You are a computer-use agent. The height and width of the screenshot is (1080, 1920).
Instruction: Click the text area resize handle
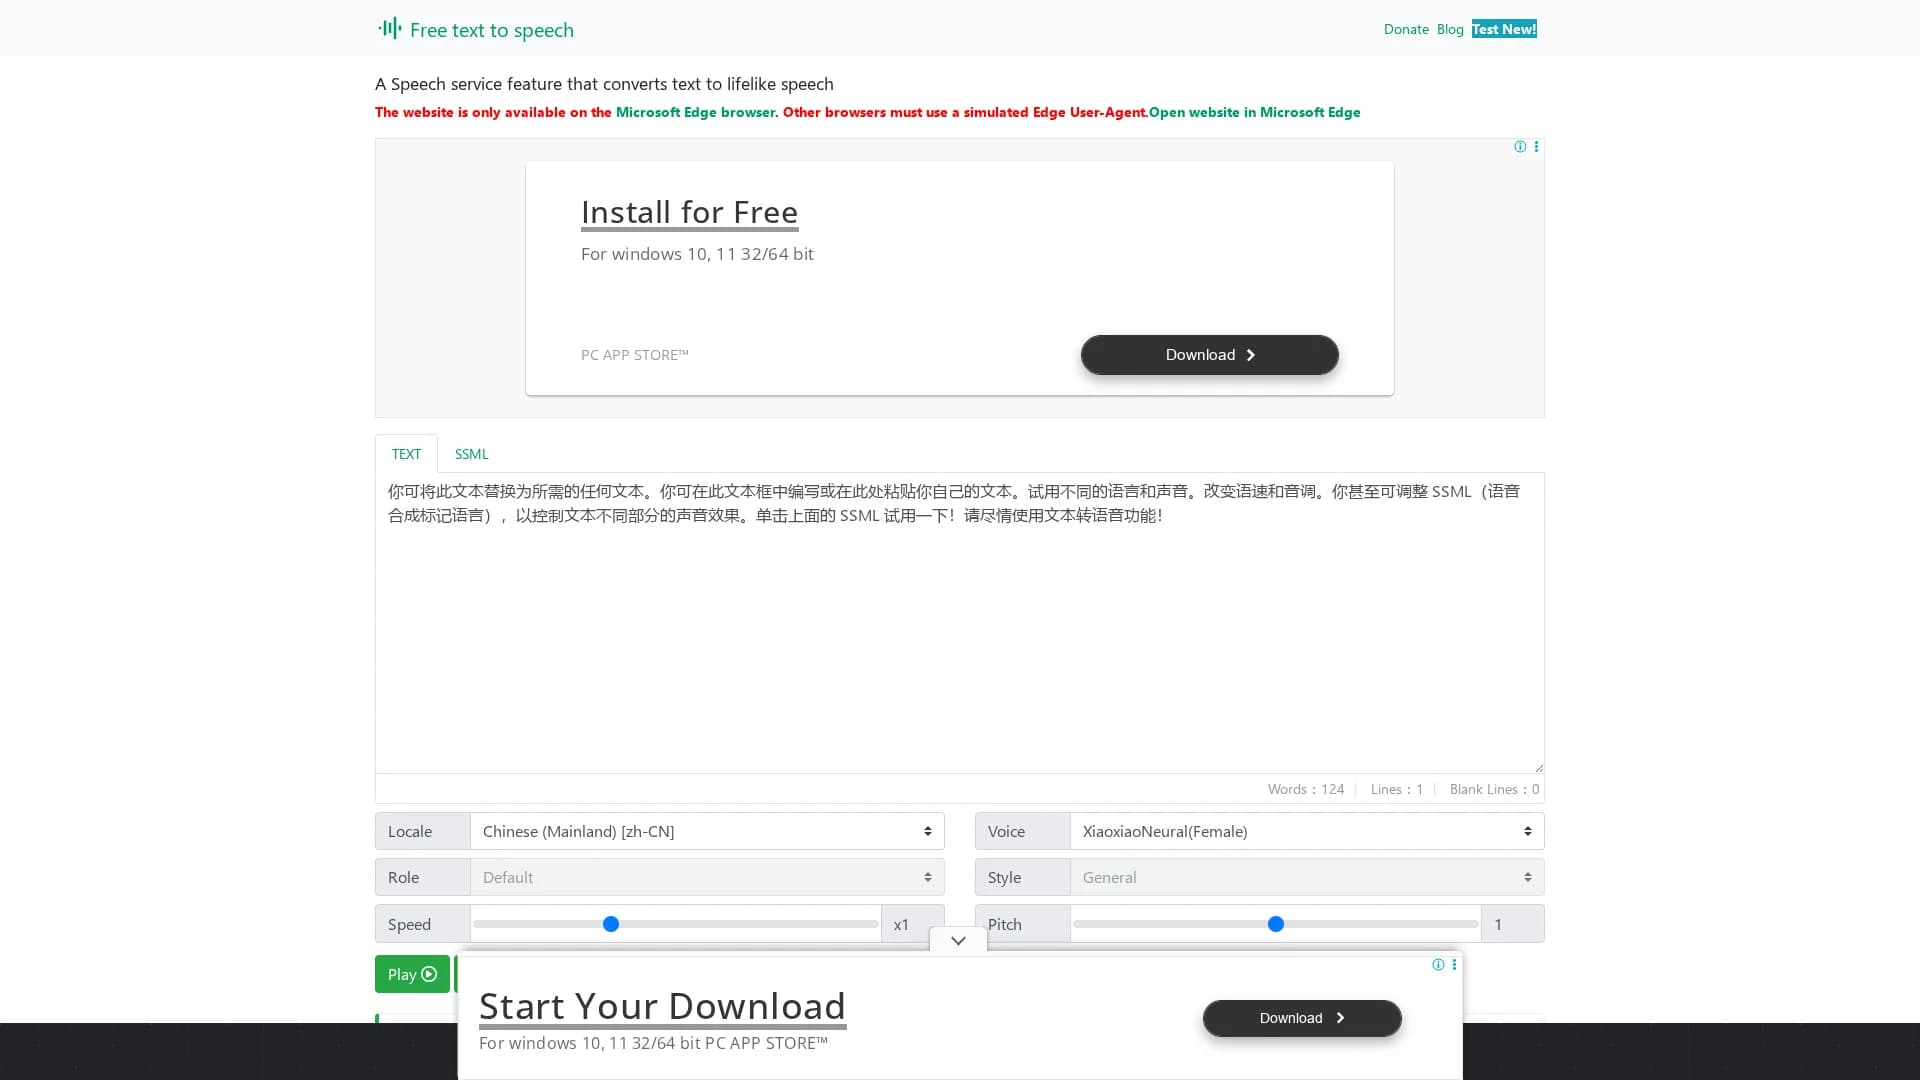point(1538,767)
